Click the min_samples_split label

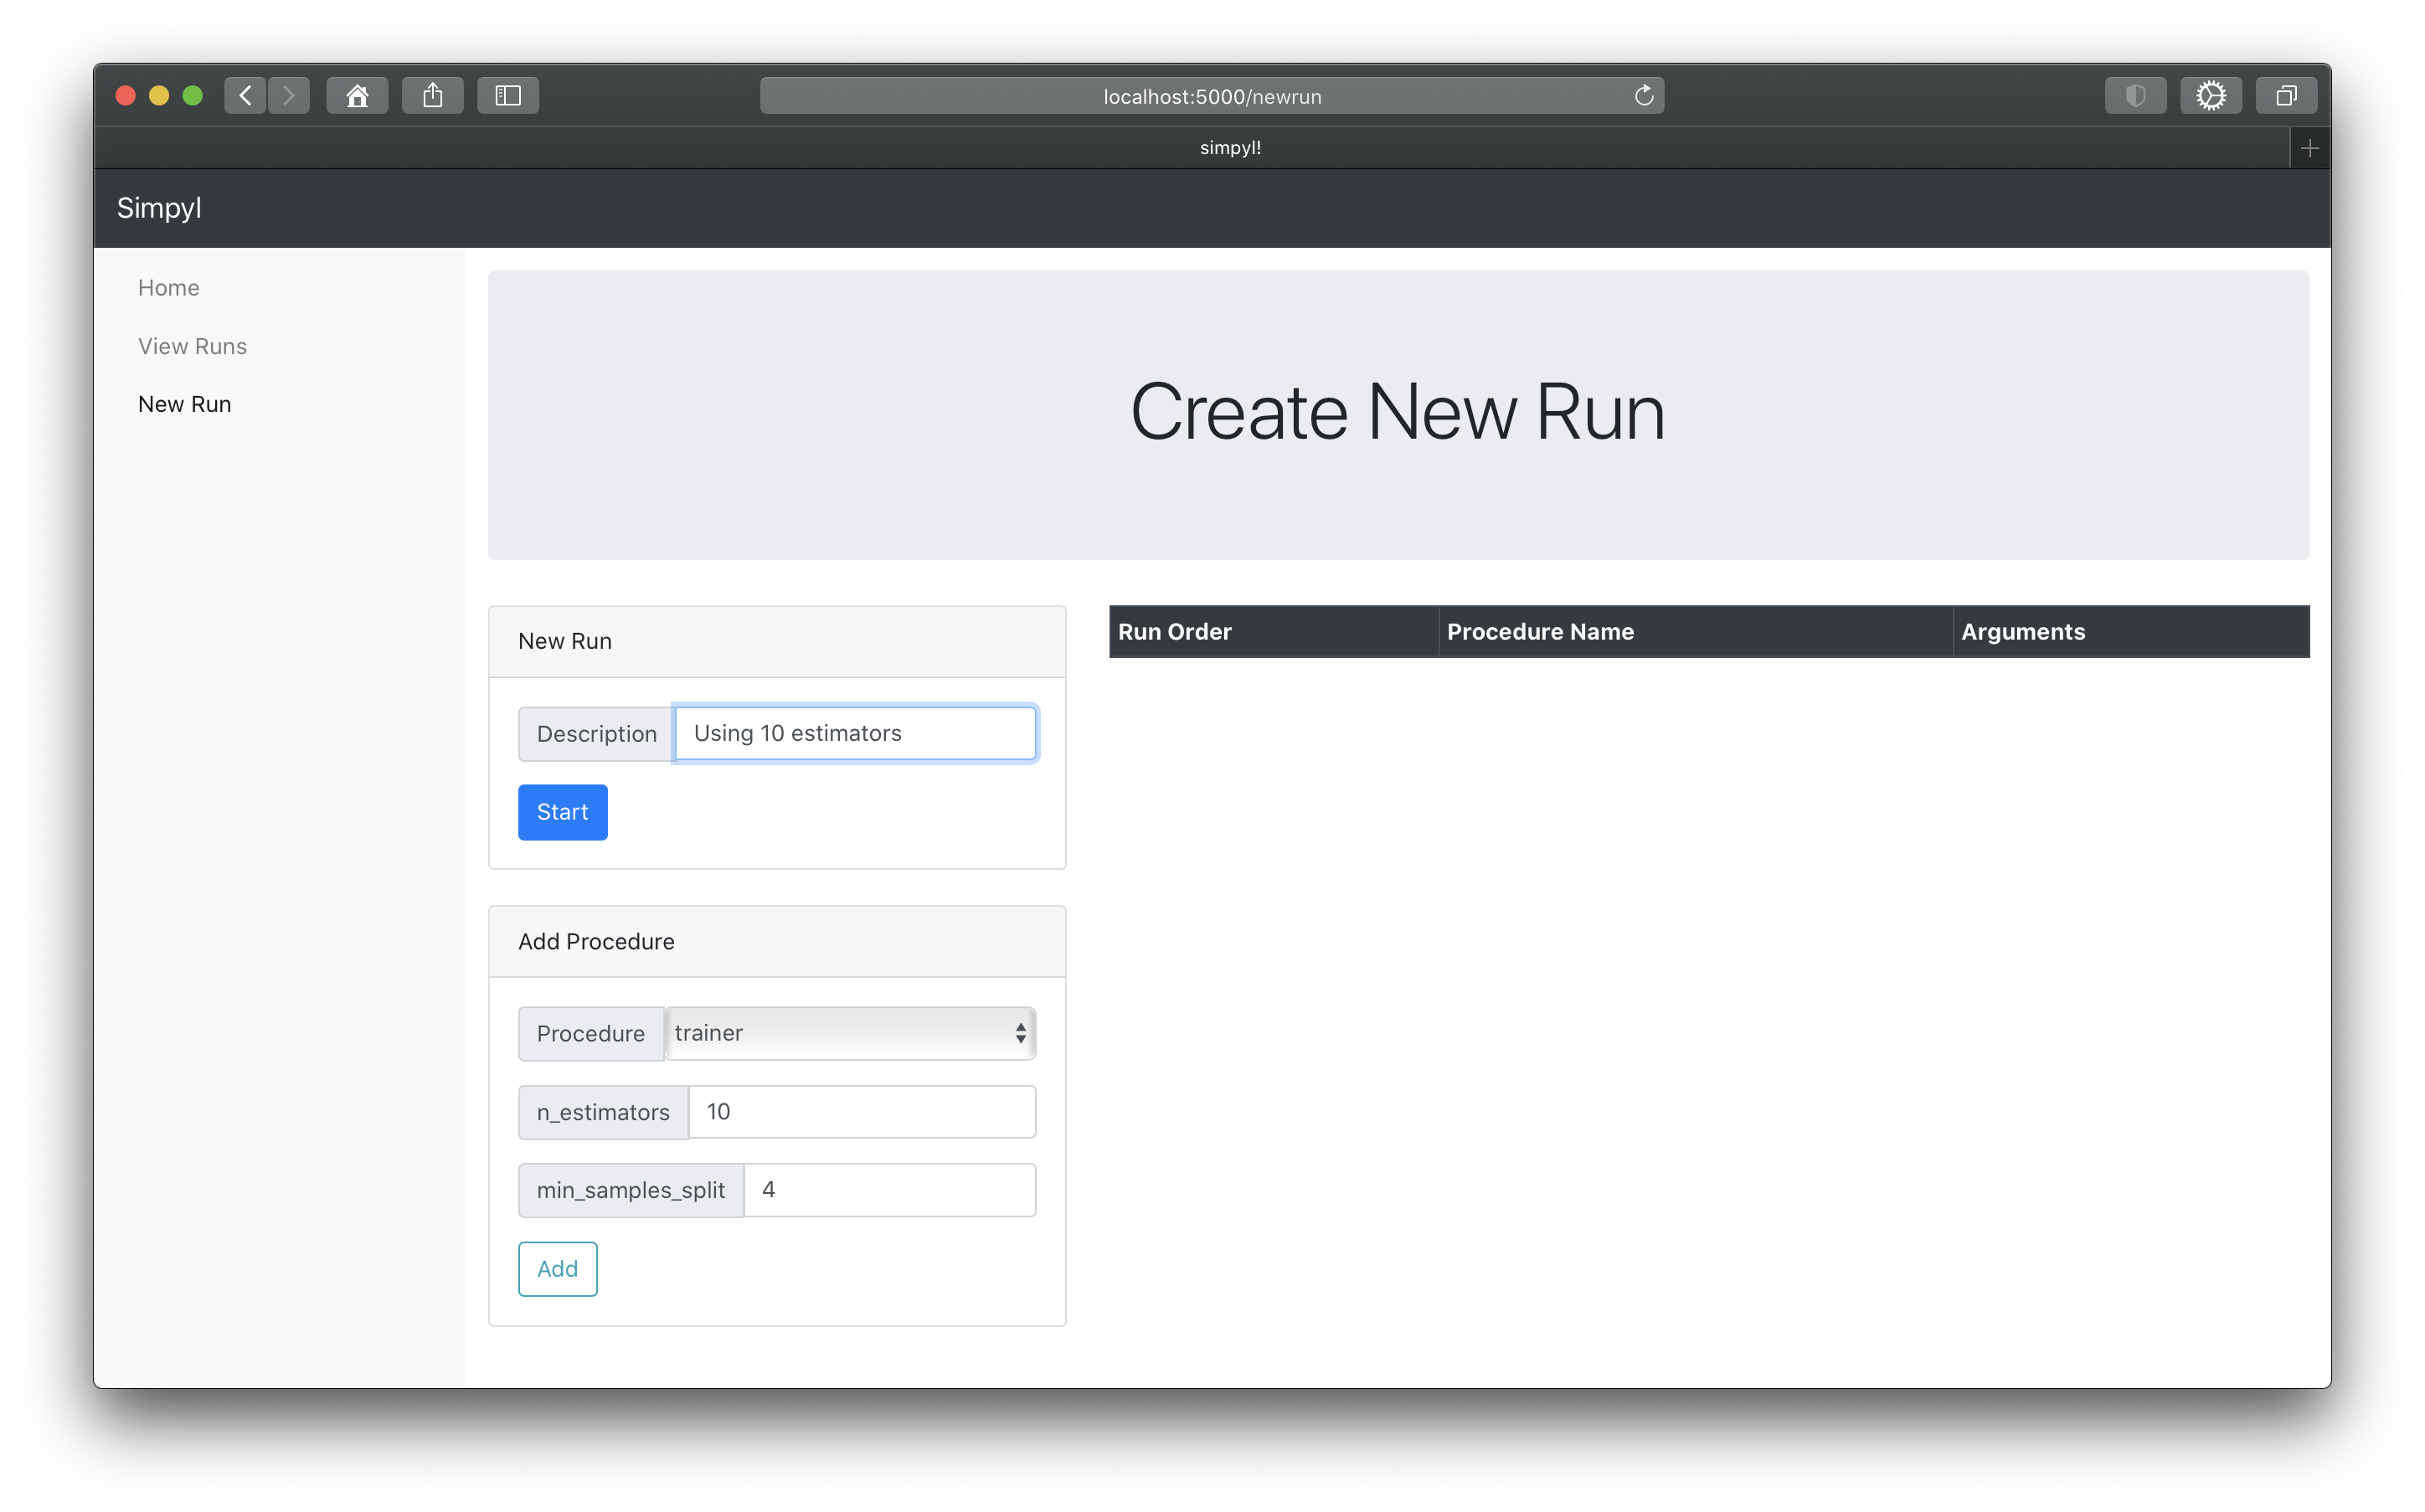[631, 1191]
